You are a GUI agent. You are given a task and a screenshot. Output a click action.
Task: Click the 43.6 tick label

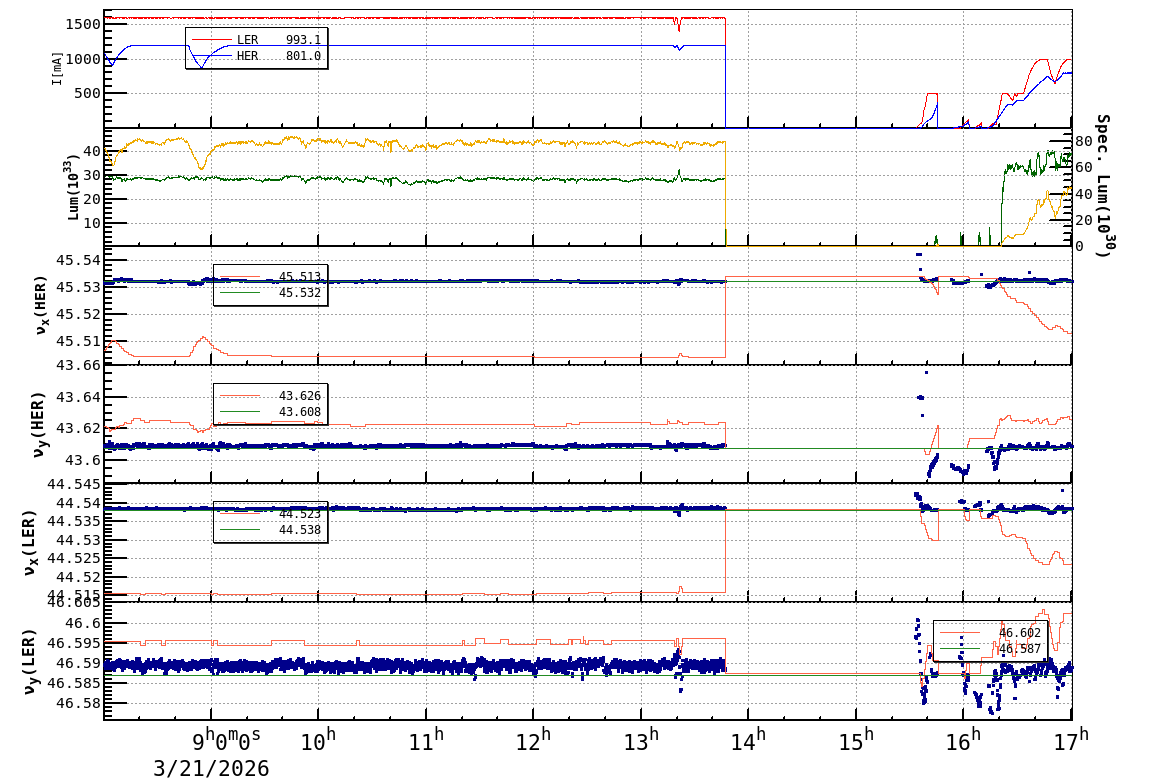(83, 460)
